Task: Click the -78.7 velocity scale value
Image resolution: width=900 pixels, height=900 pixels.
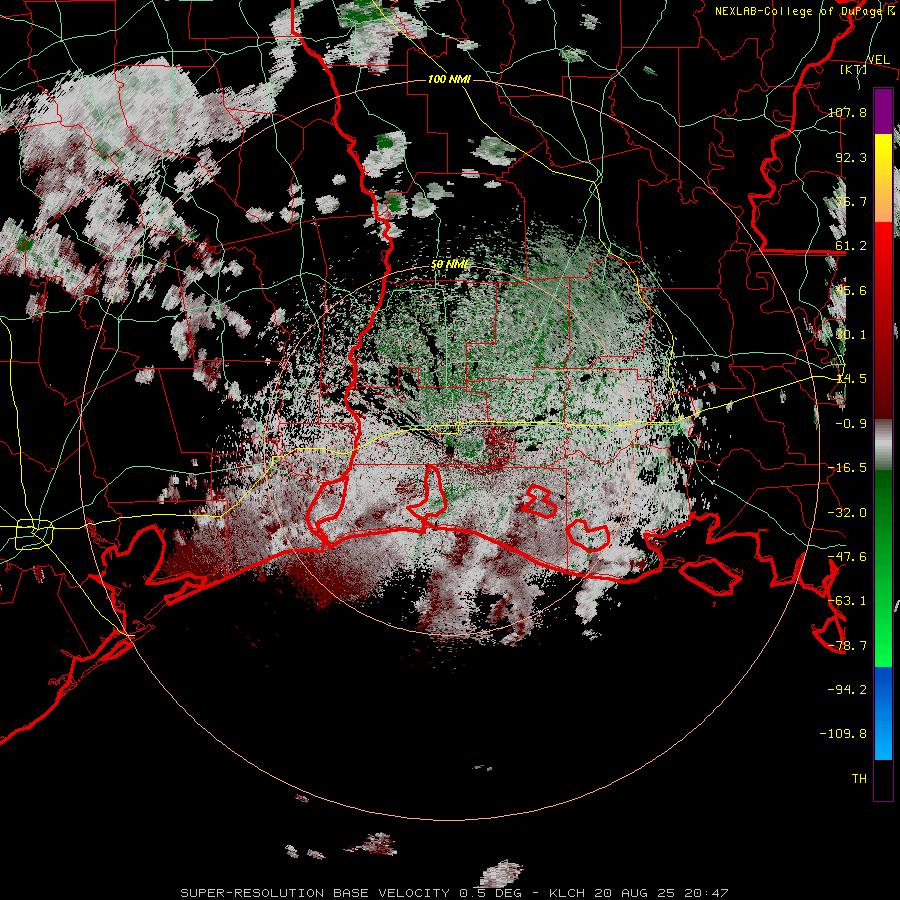Action: 847,645
